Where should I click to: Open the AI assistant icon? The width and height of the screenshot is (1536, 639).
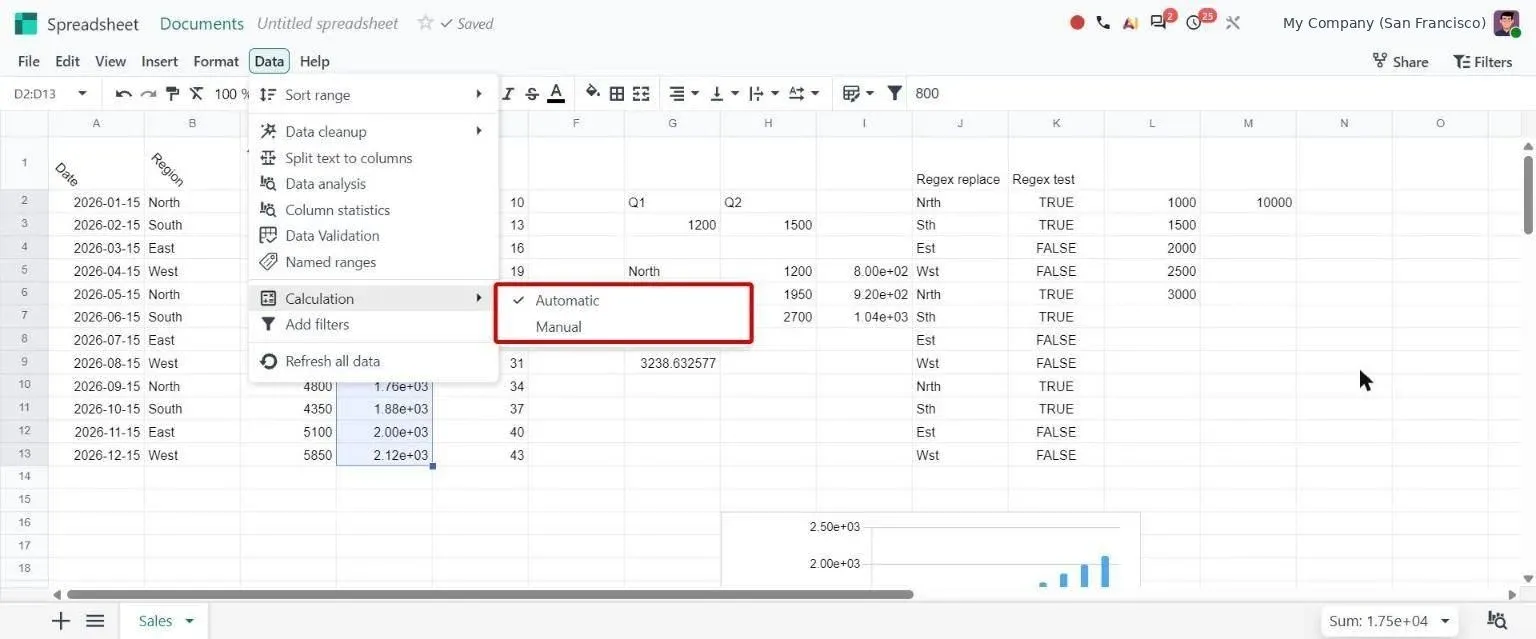[1129, 22]
